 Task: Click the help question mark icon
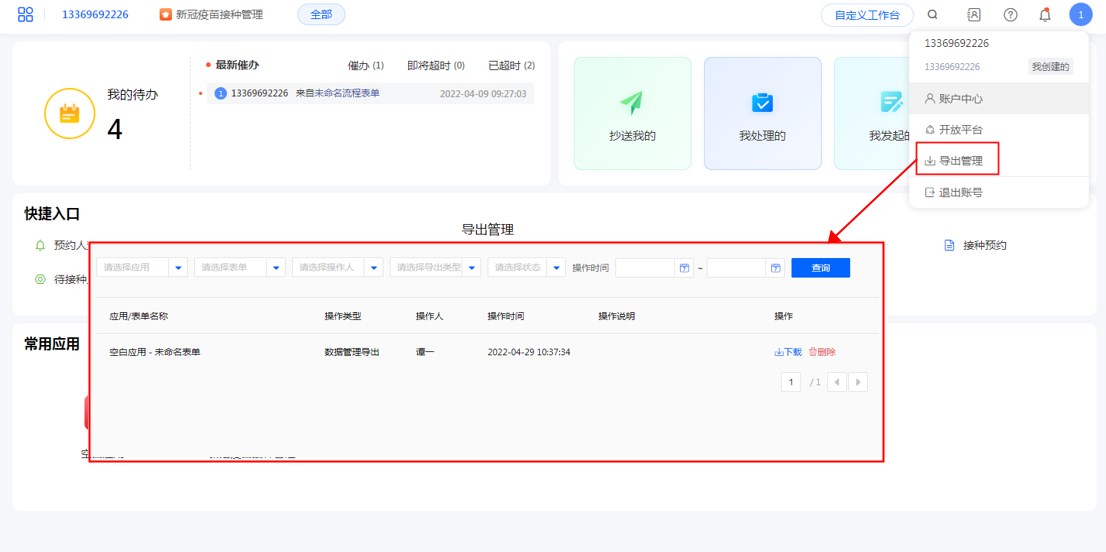pyautogui.click(x=1010, y=15)
